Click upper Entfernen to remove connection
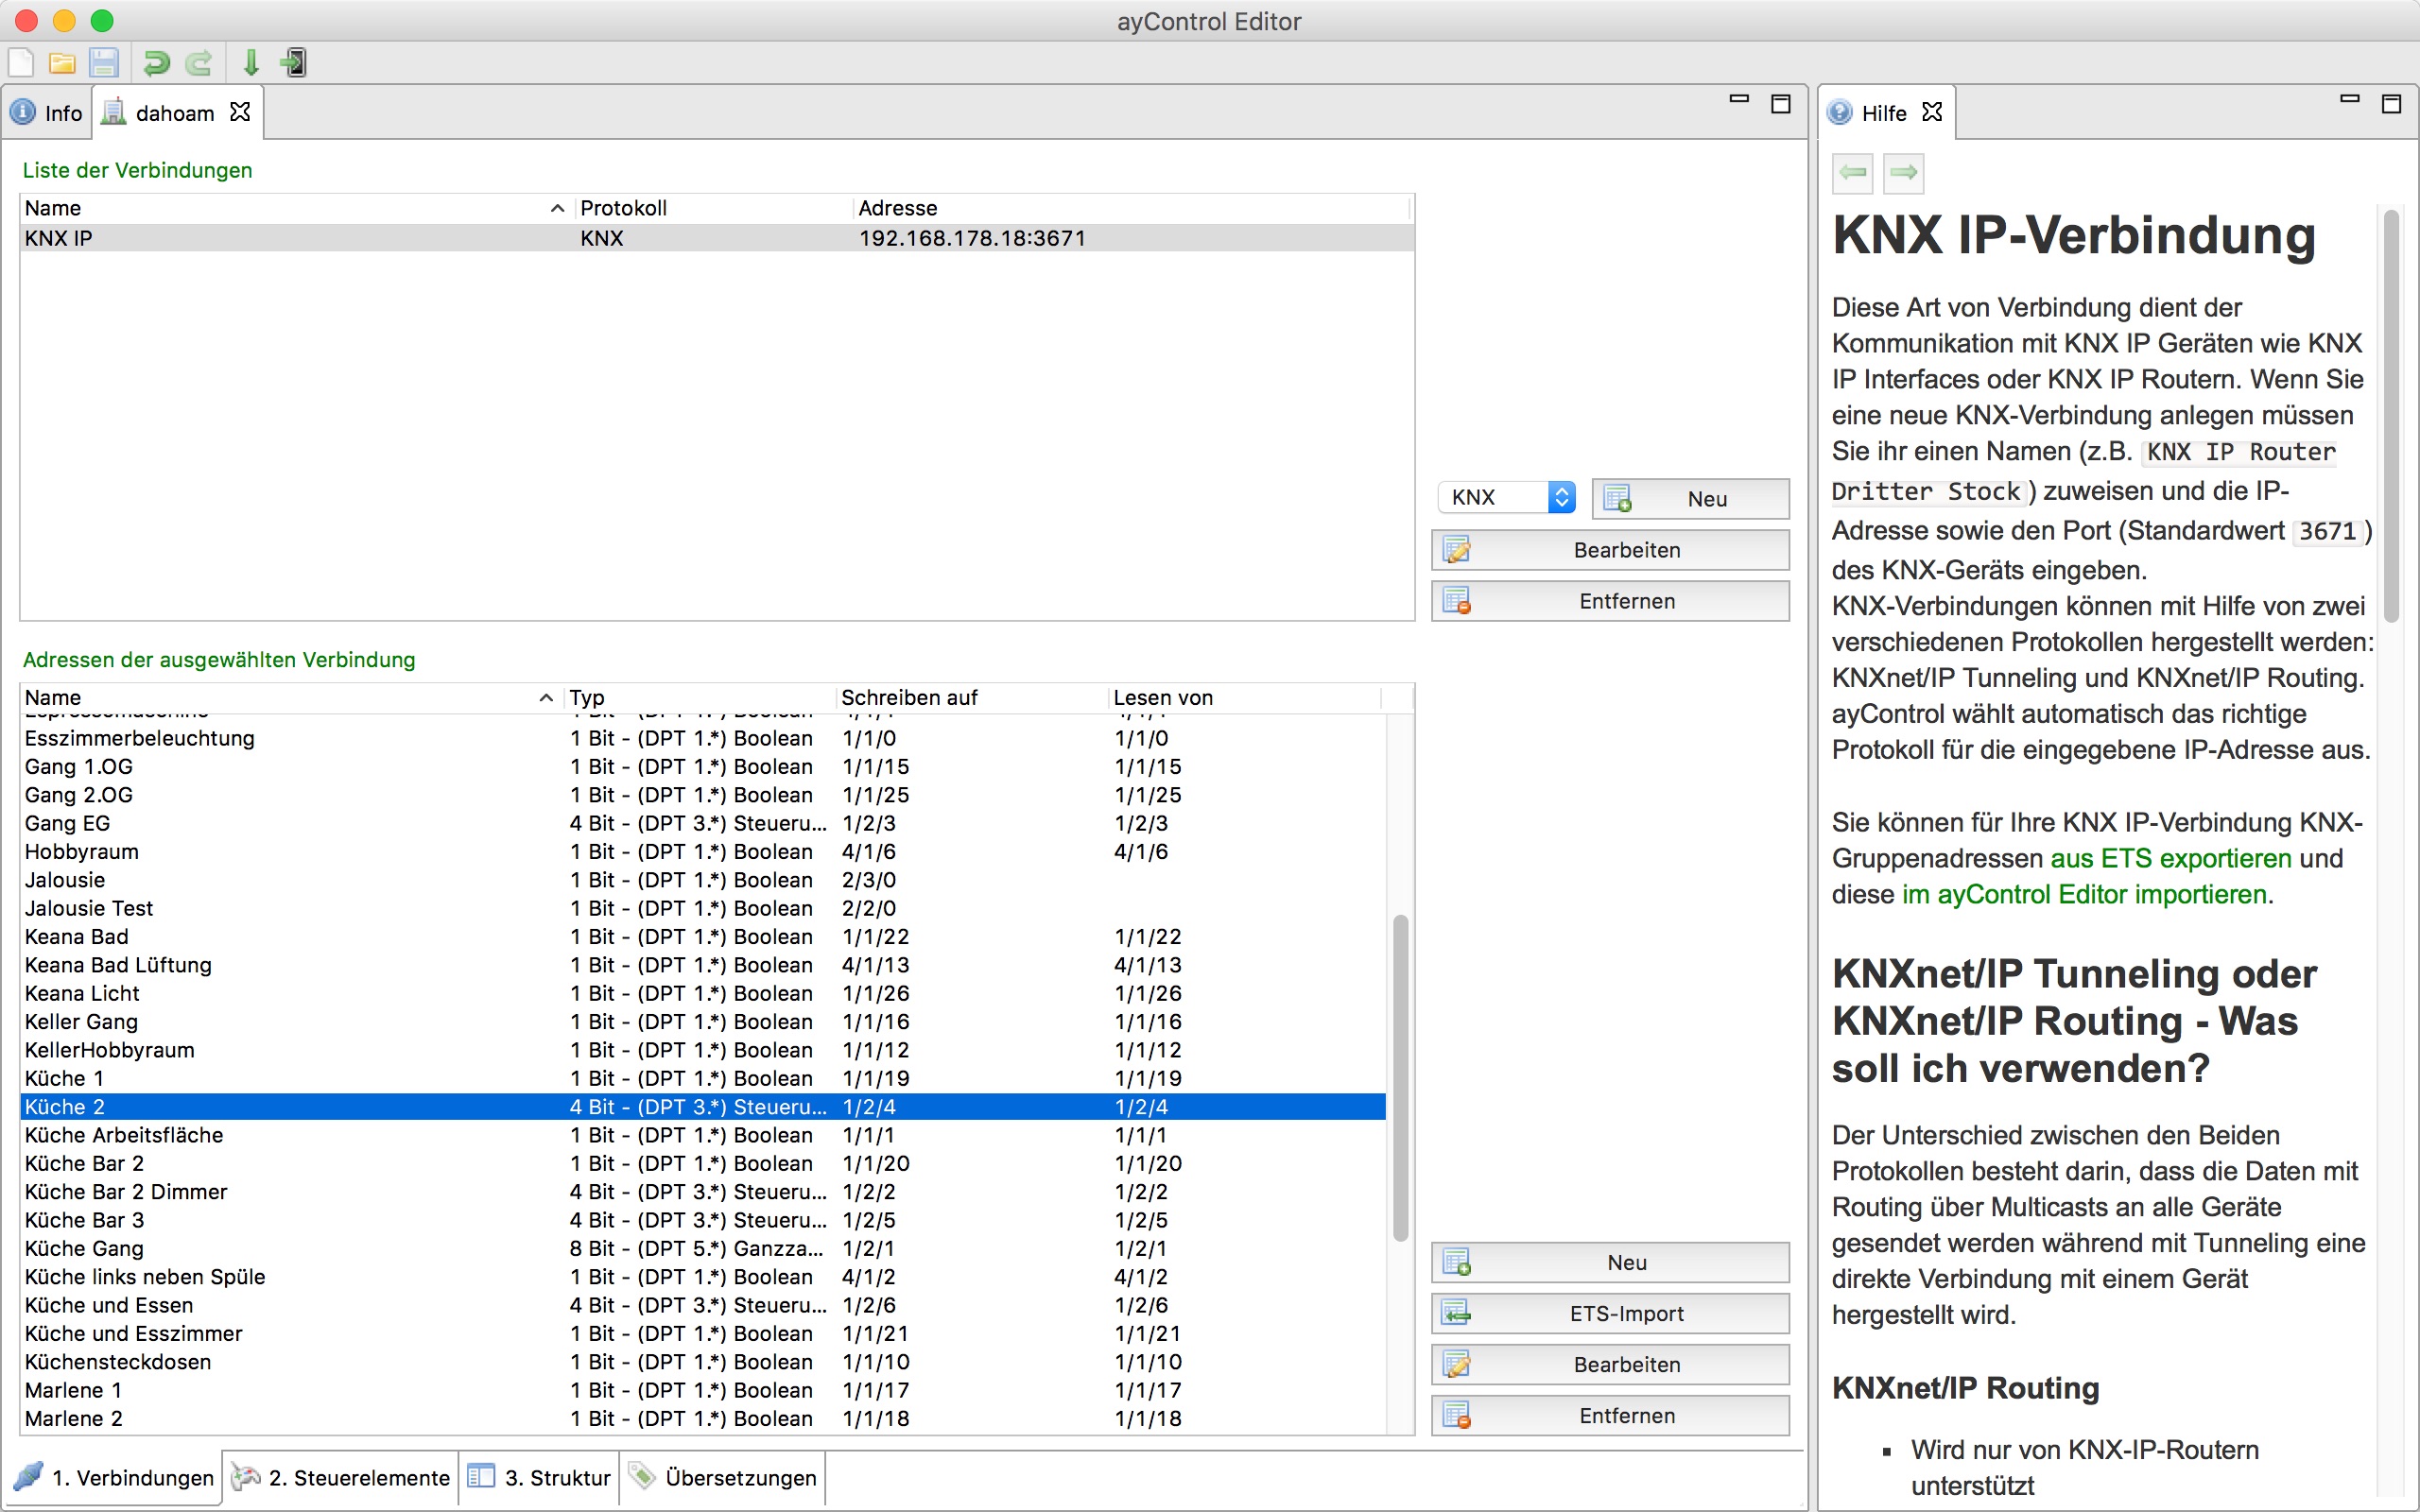The width and height of the screenshot is (2420, 1512). (1610, 601)
